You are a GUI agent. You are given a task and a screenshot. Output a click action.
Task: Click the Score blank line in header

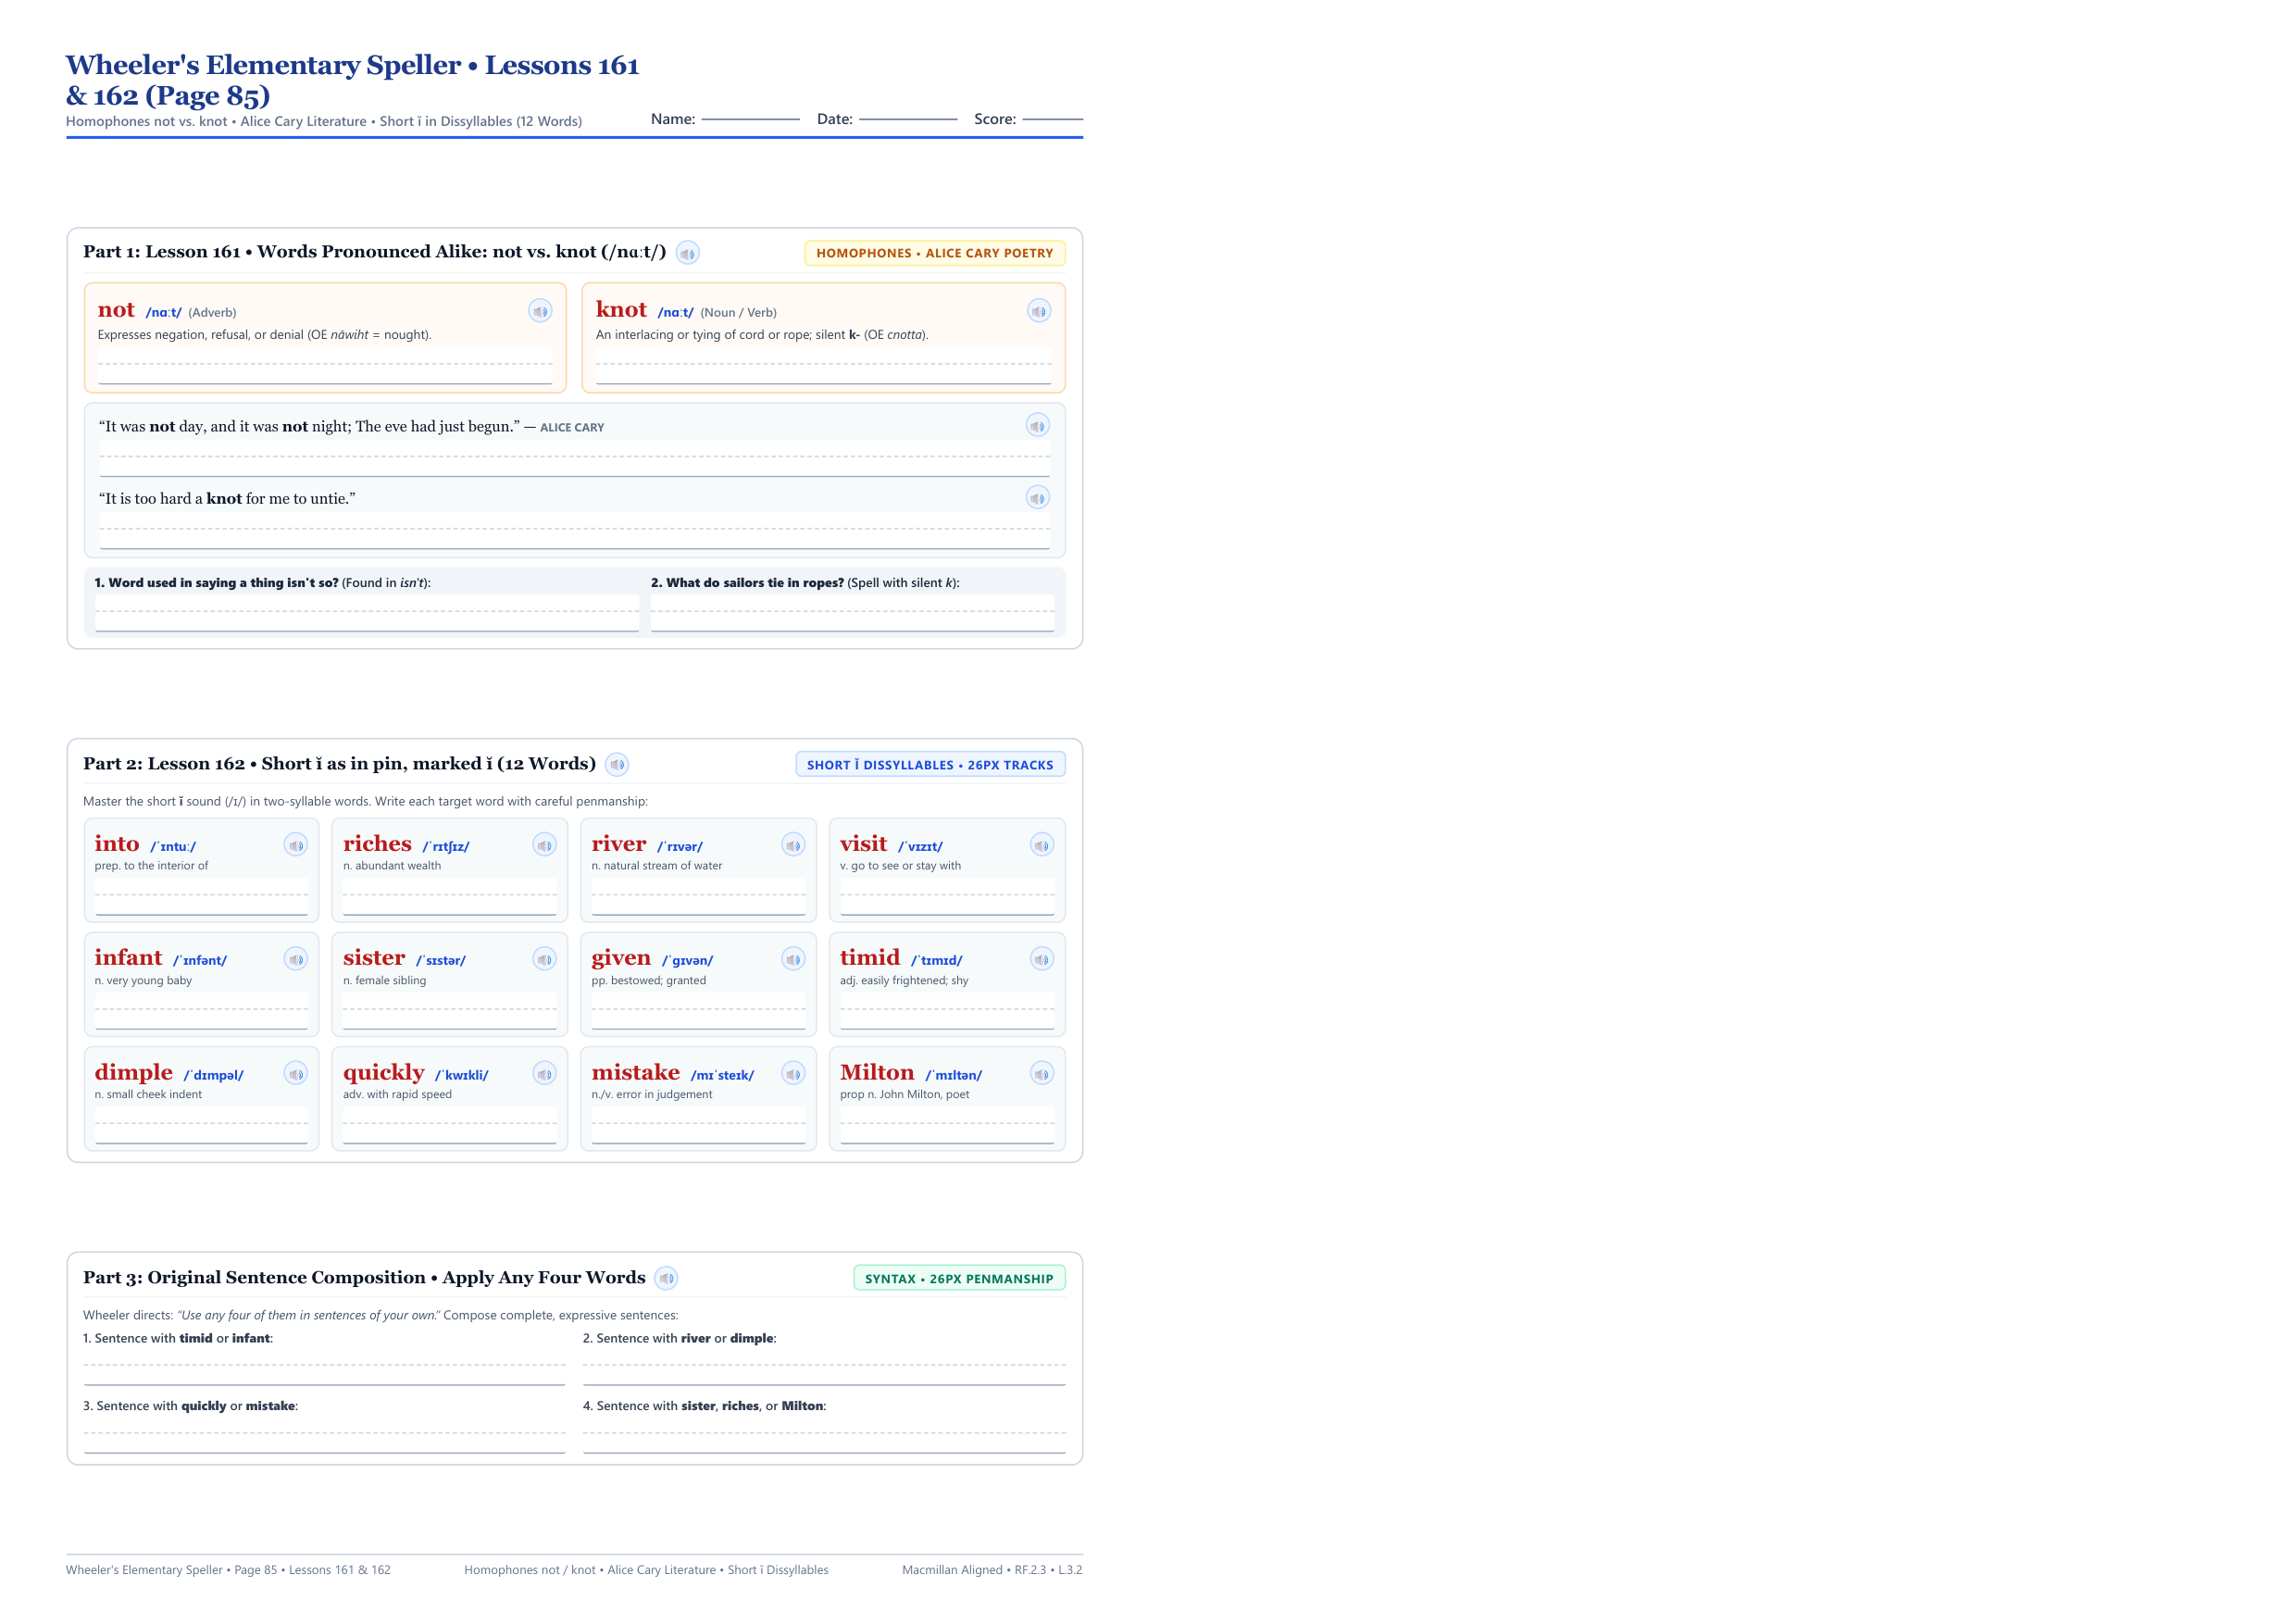1053,118
